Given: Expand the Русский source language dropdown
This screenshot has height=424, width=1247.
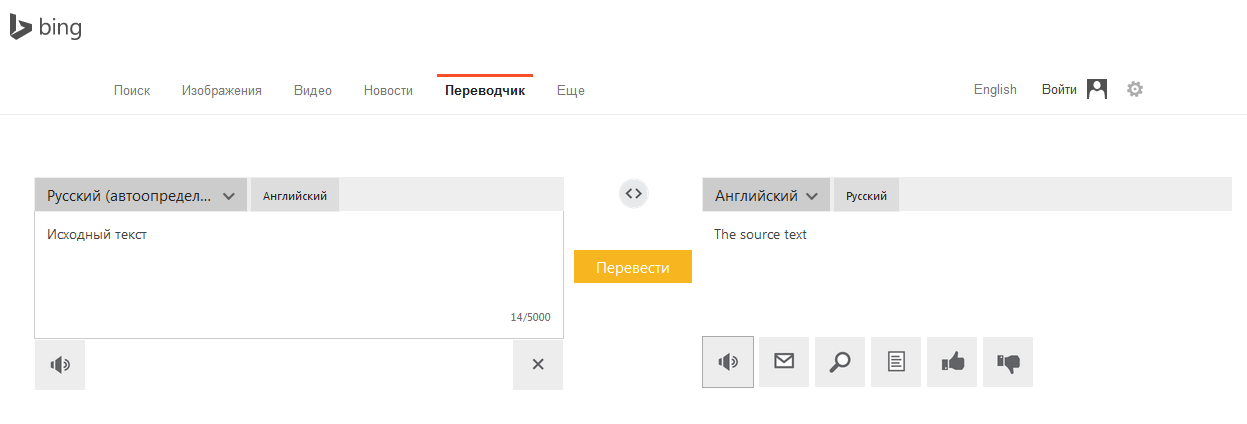Looking at the screenshot, I should [x=141, y=196].
